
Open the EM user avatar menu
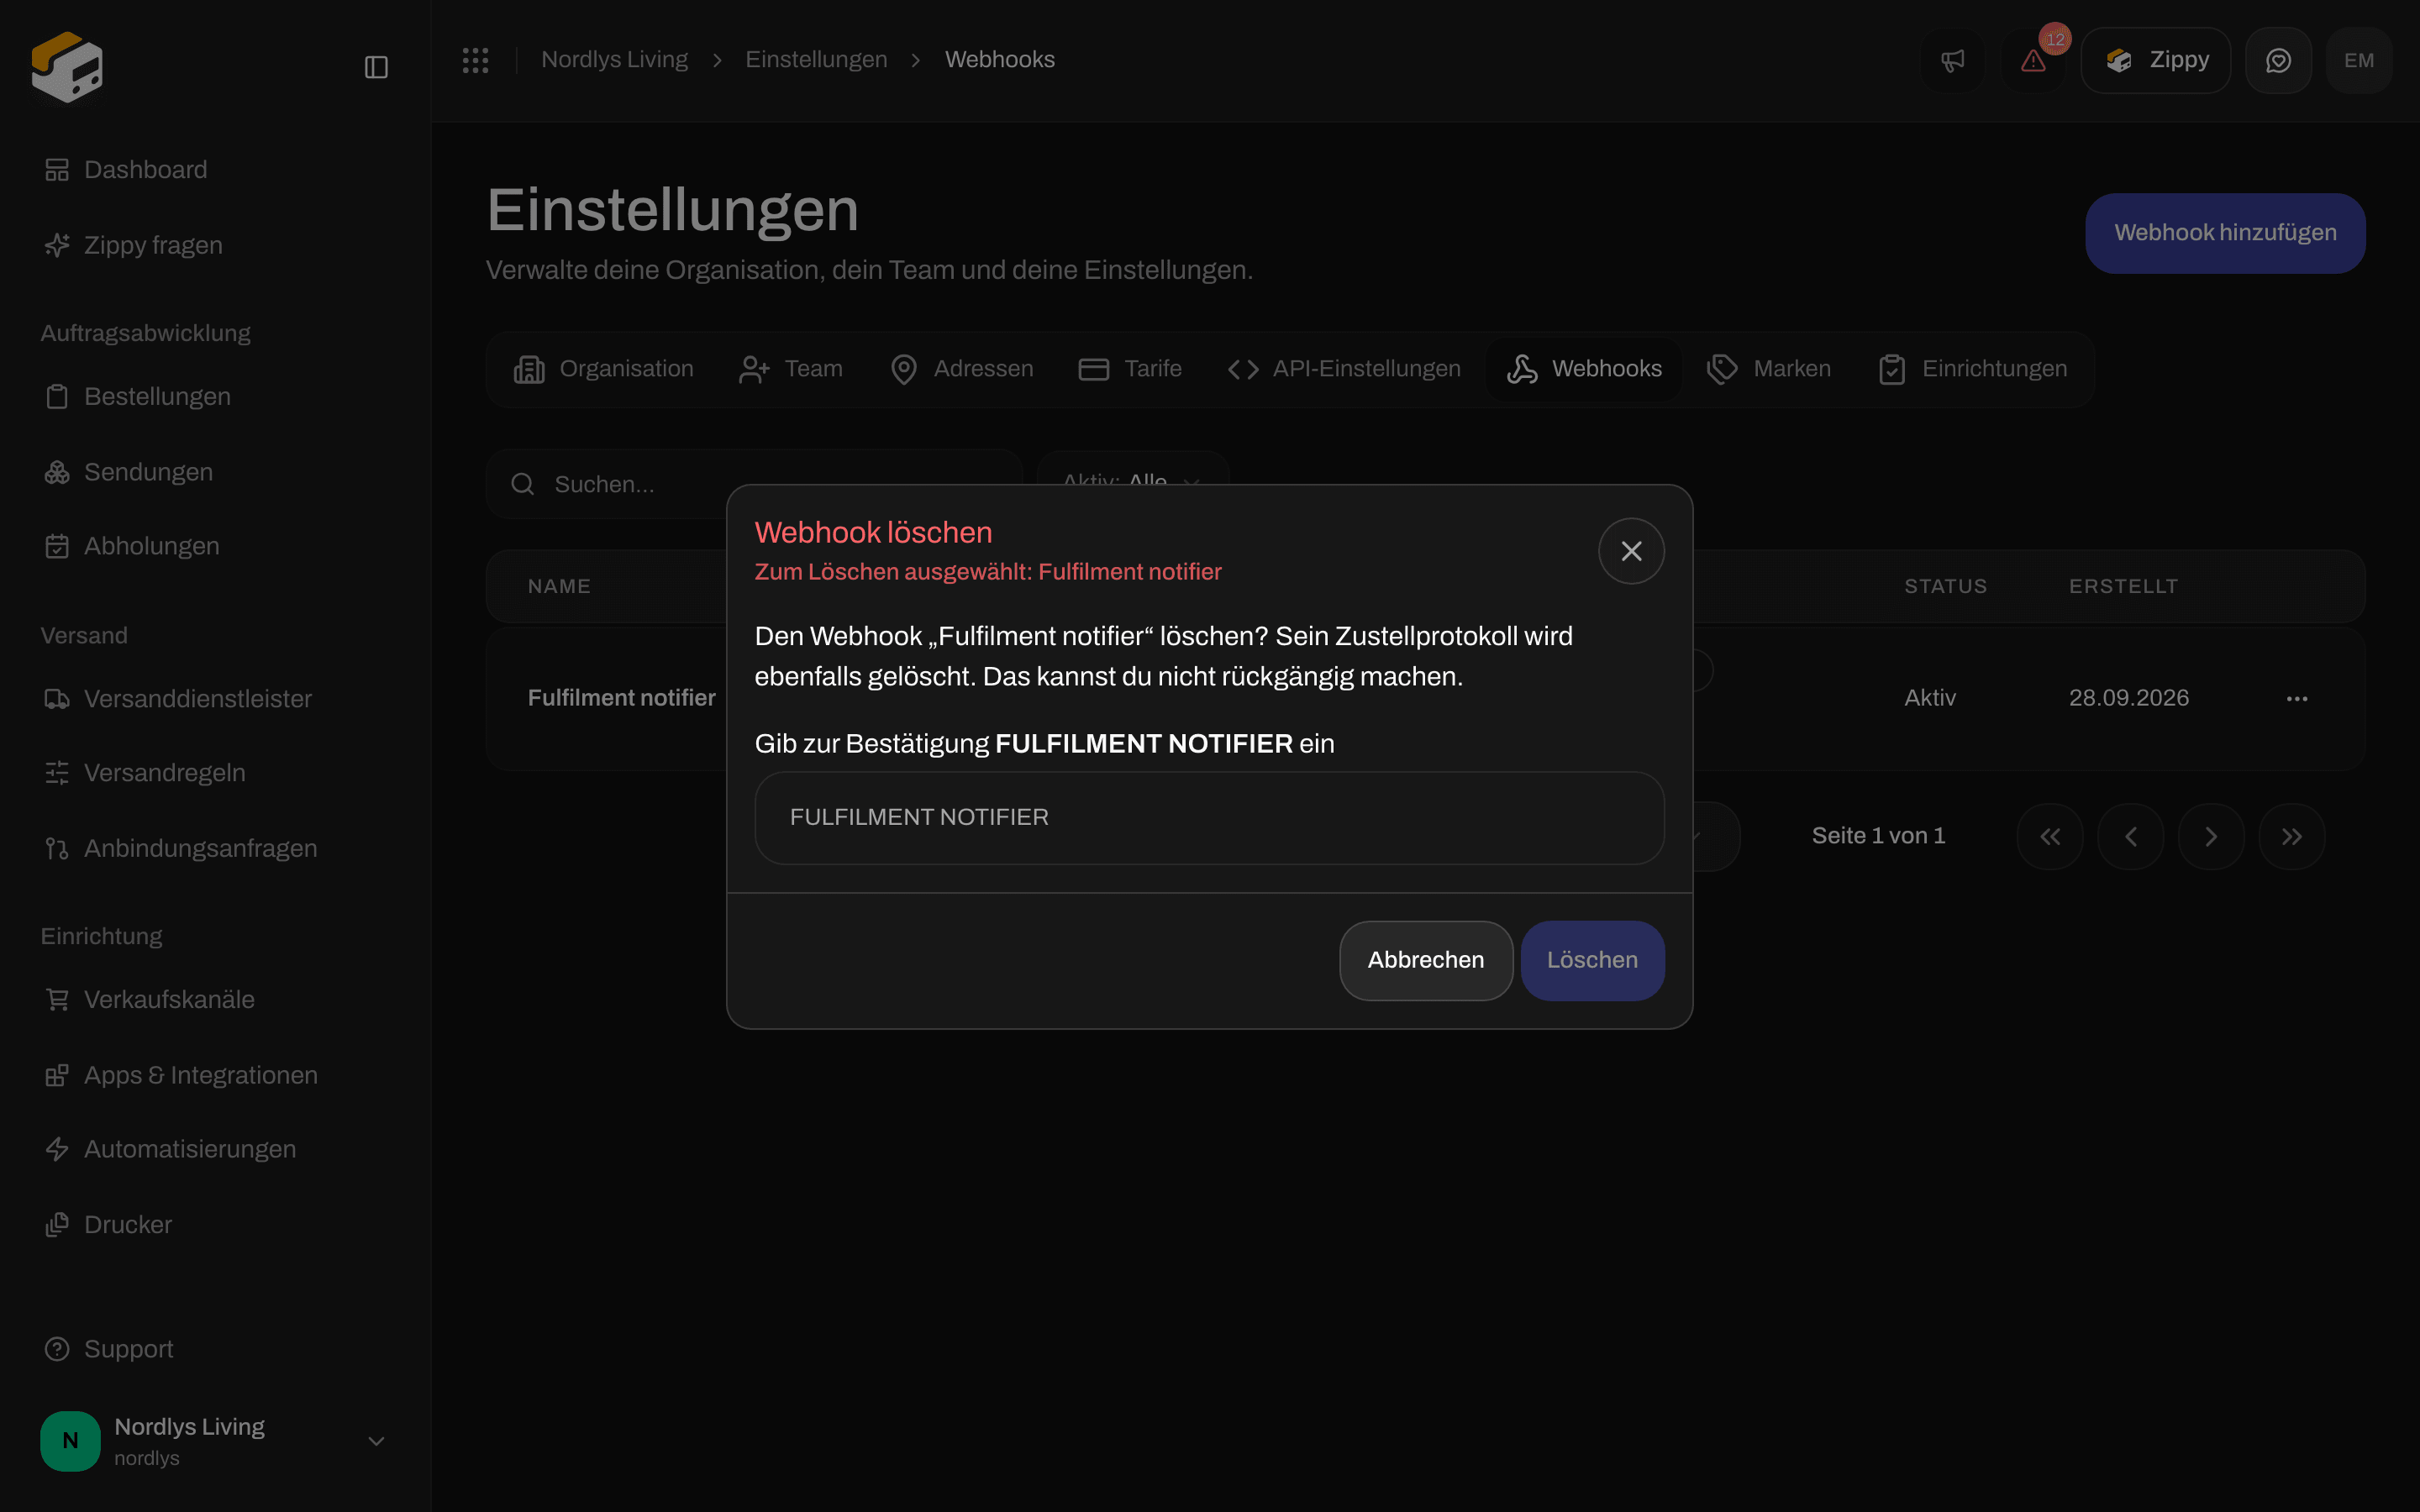[x=2359, y=61]
